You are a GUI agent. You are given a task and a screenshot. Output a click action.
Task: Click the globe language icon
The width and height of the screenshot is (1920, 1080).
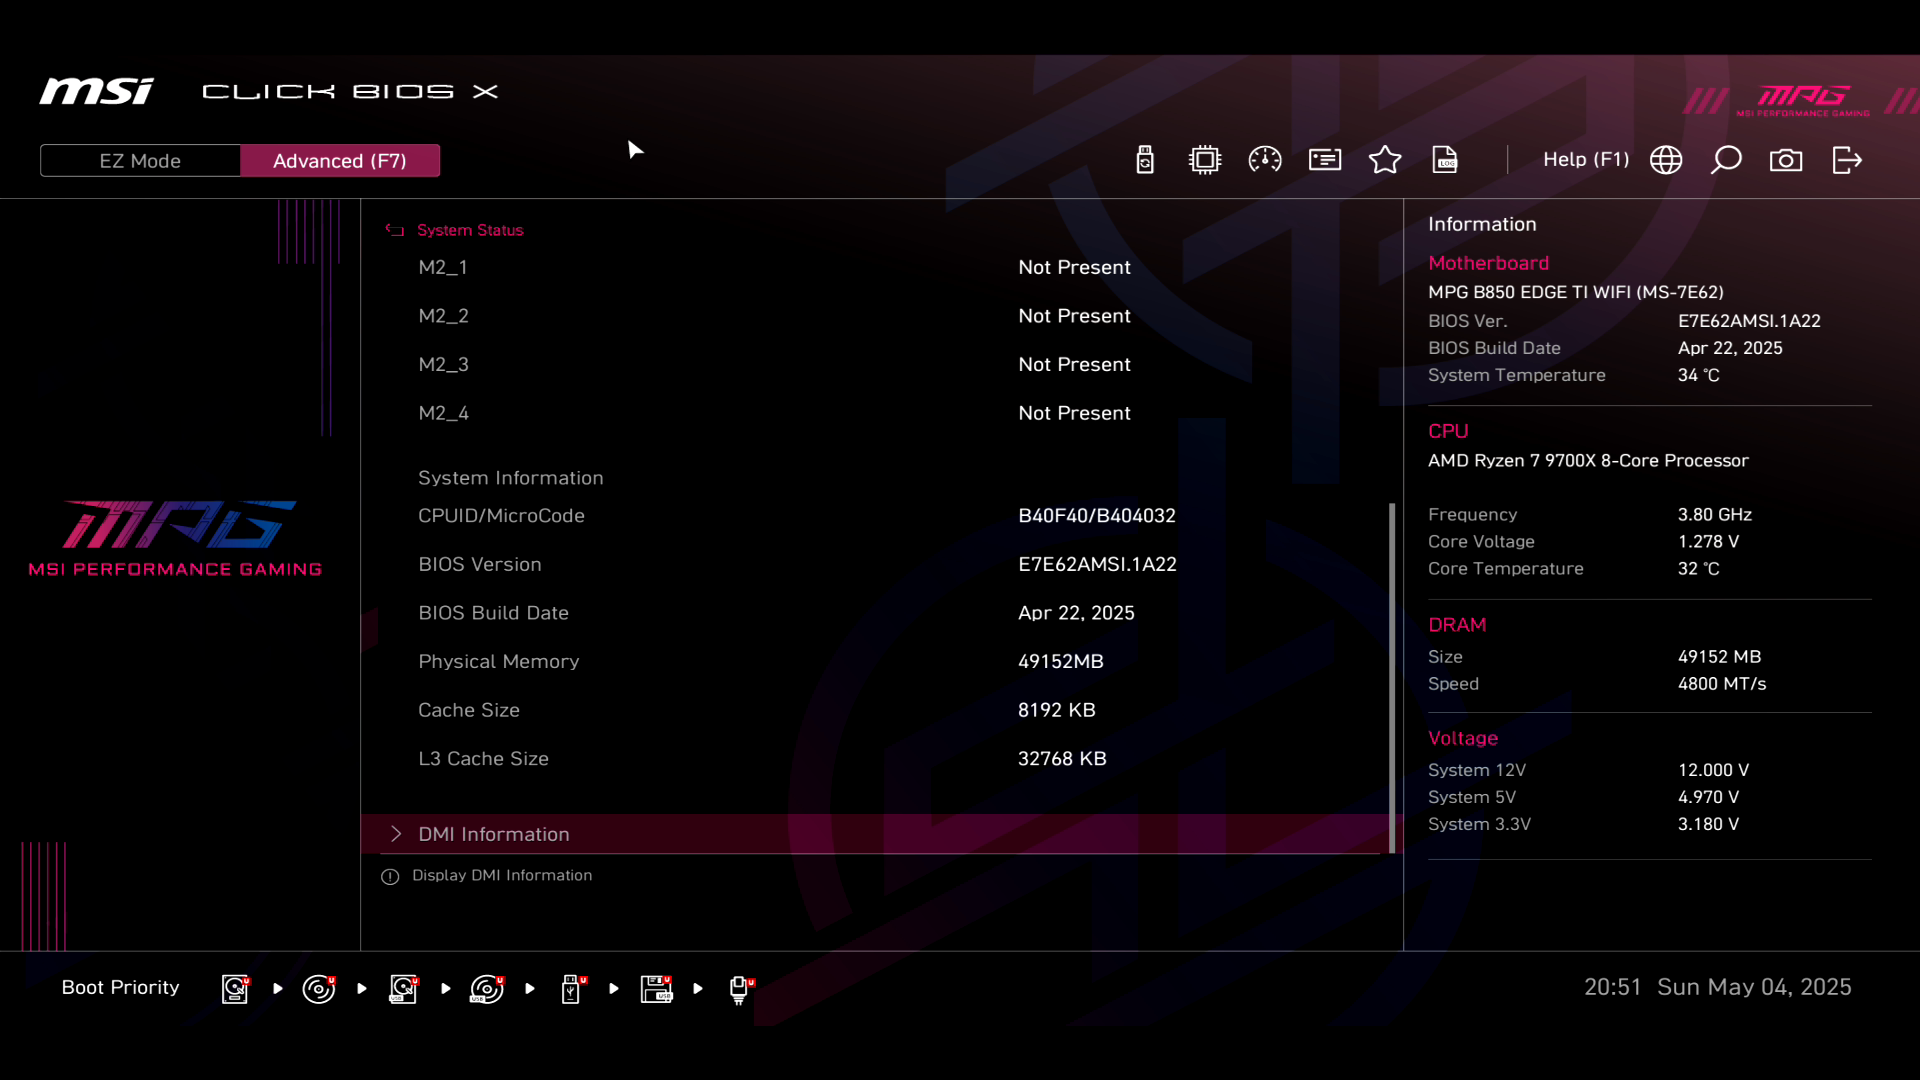pos(1666,160)
